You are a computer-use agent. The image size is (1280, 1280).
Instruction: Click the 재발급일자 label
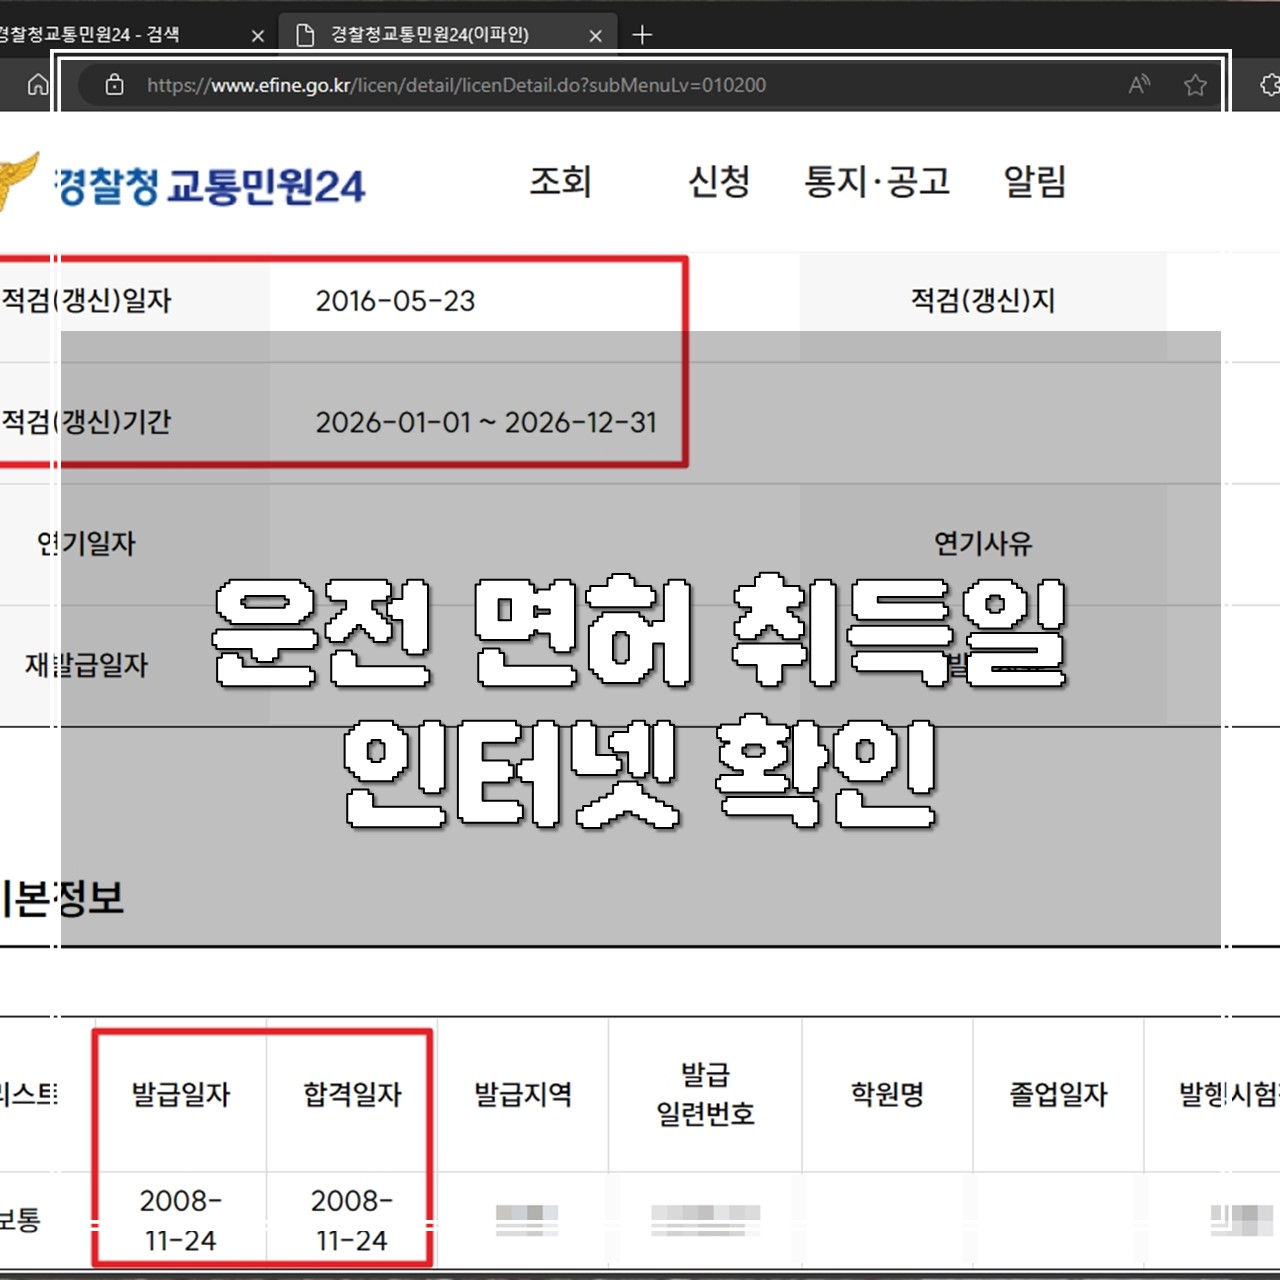click(x=86, y=665)
